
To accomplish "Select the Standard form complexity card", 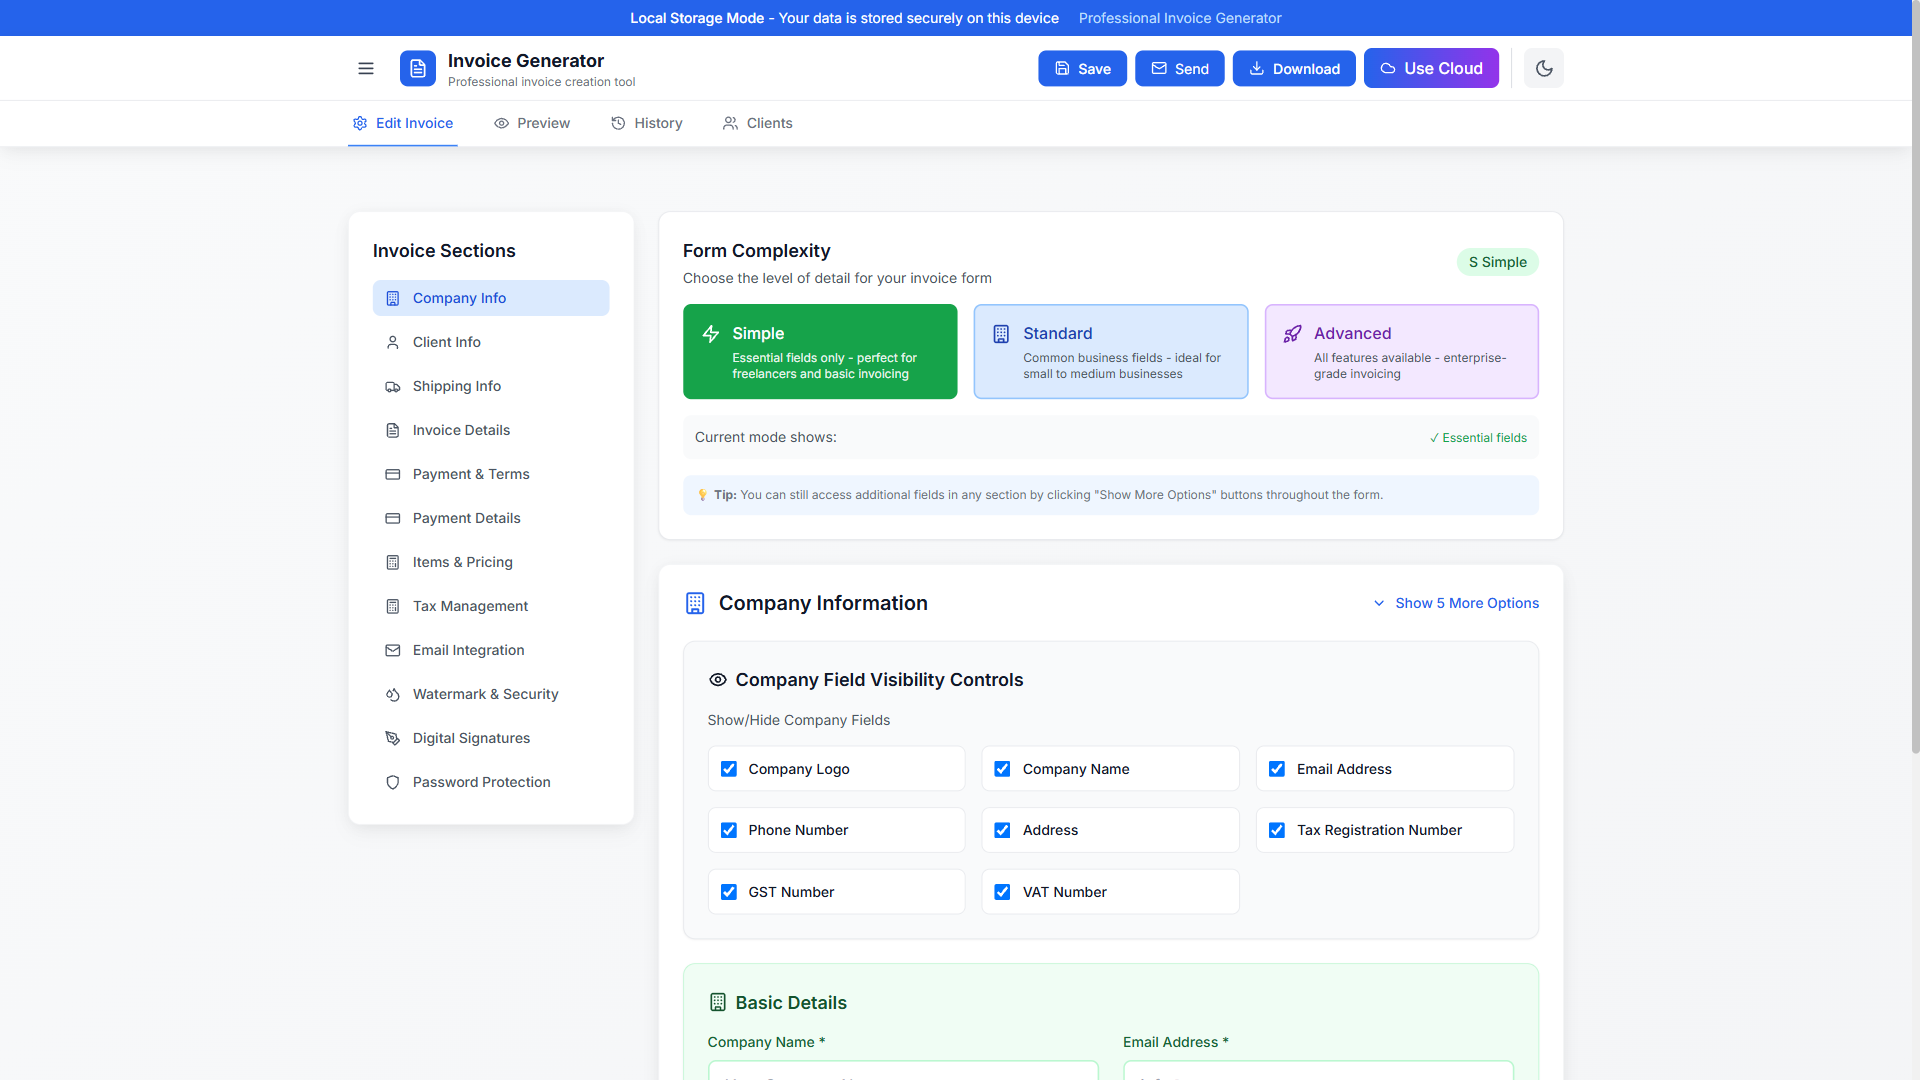I will [1110, 351].
